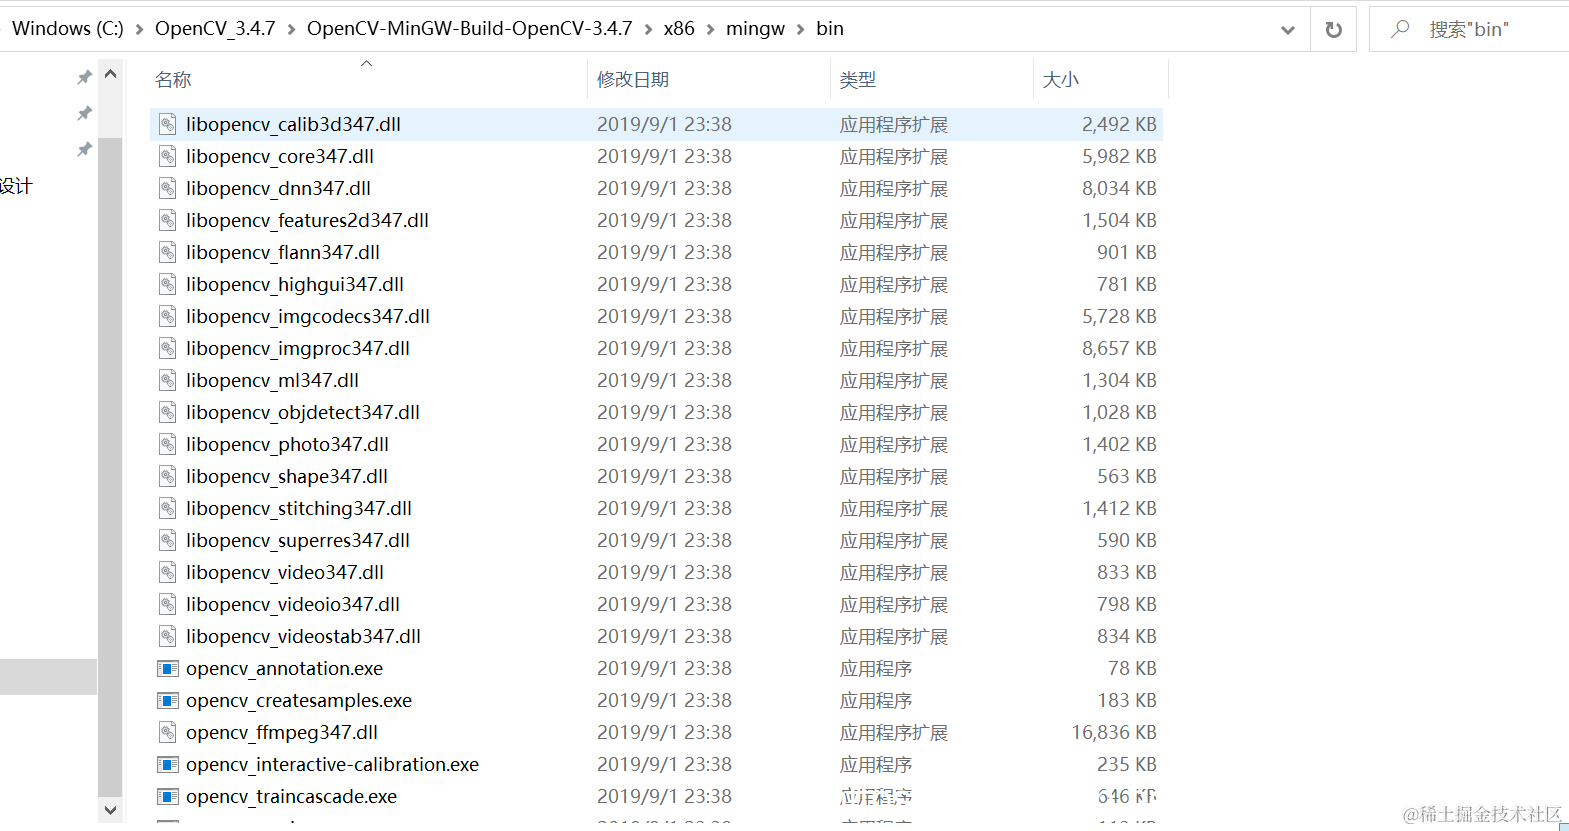
Task: Select the opencv_ffmpeg347.dll file name
Action: (x=282, y=732)
